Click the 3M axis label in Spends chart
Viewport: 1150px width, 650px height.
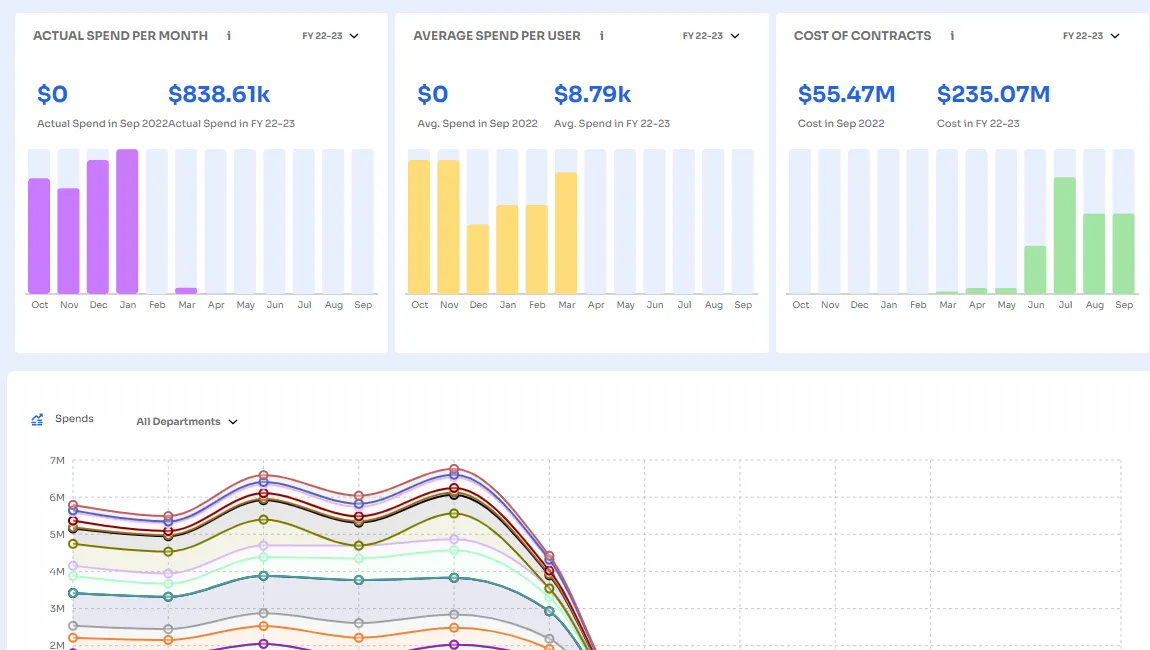[57, 608]
